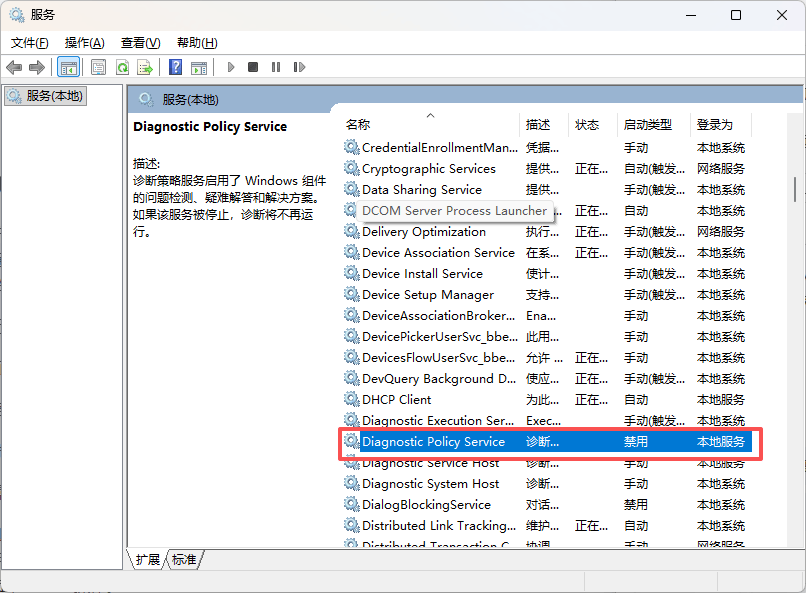Click gear icon beside DialogBlockingService
806x593 pixels.
pyautogui.click(x=352, y=505)
